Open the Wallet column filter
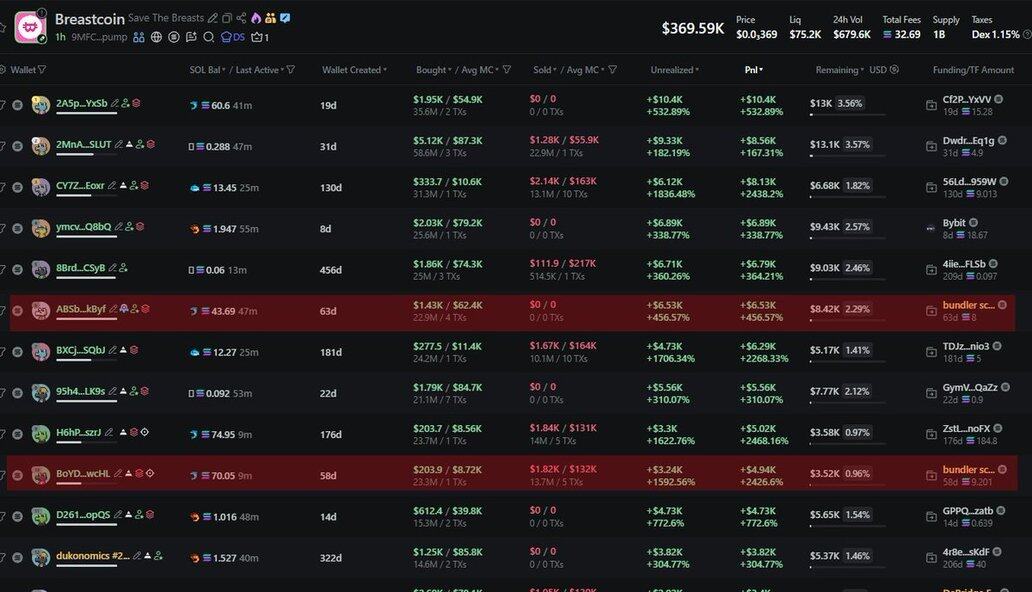The height and width of the screenshot is (592, 1032). pyautogui.click(x=41, y=70)
